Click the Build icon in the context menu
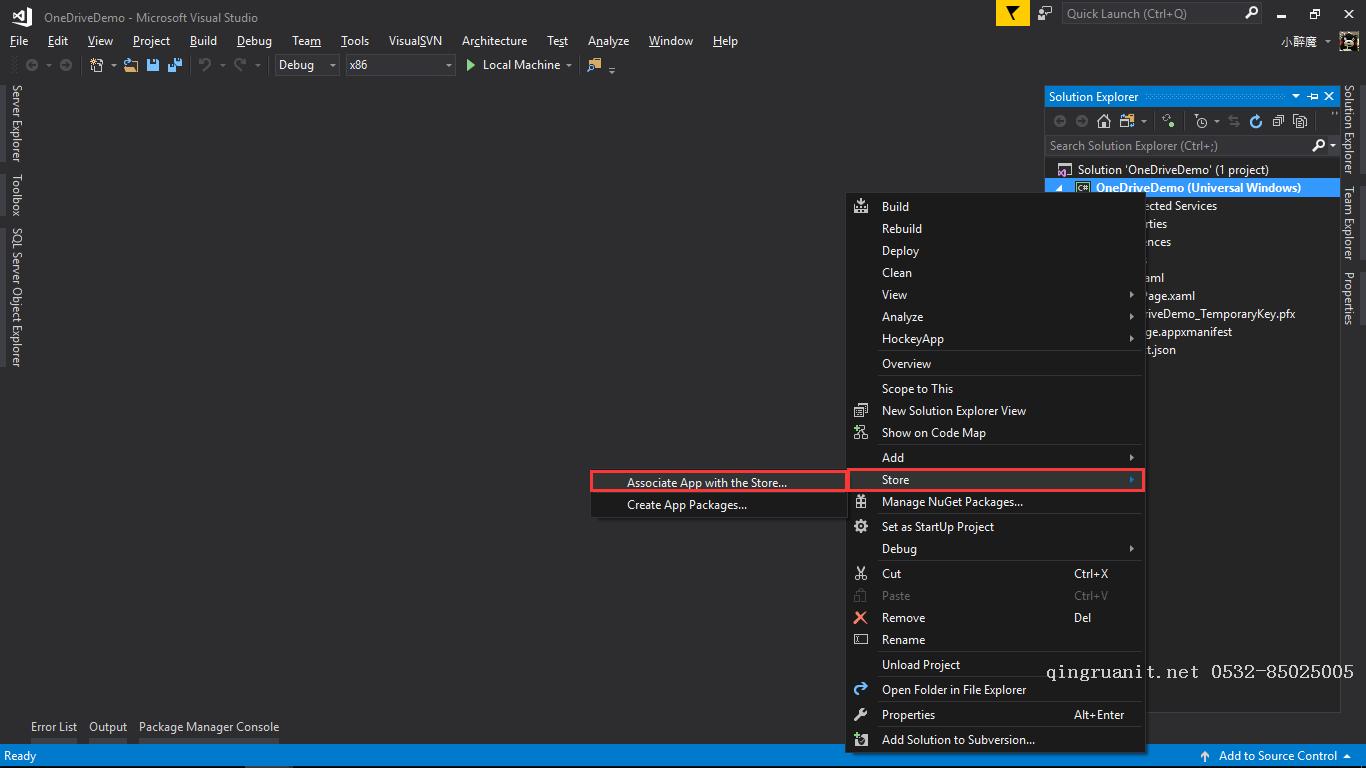Viewport: 1366px width, 768px height. coord(860,207)
